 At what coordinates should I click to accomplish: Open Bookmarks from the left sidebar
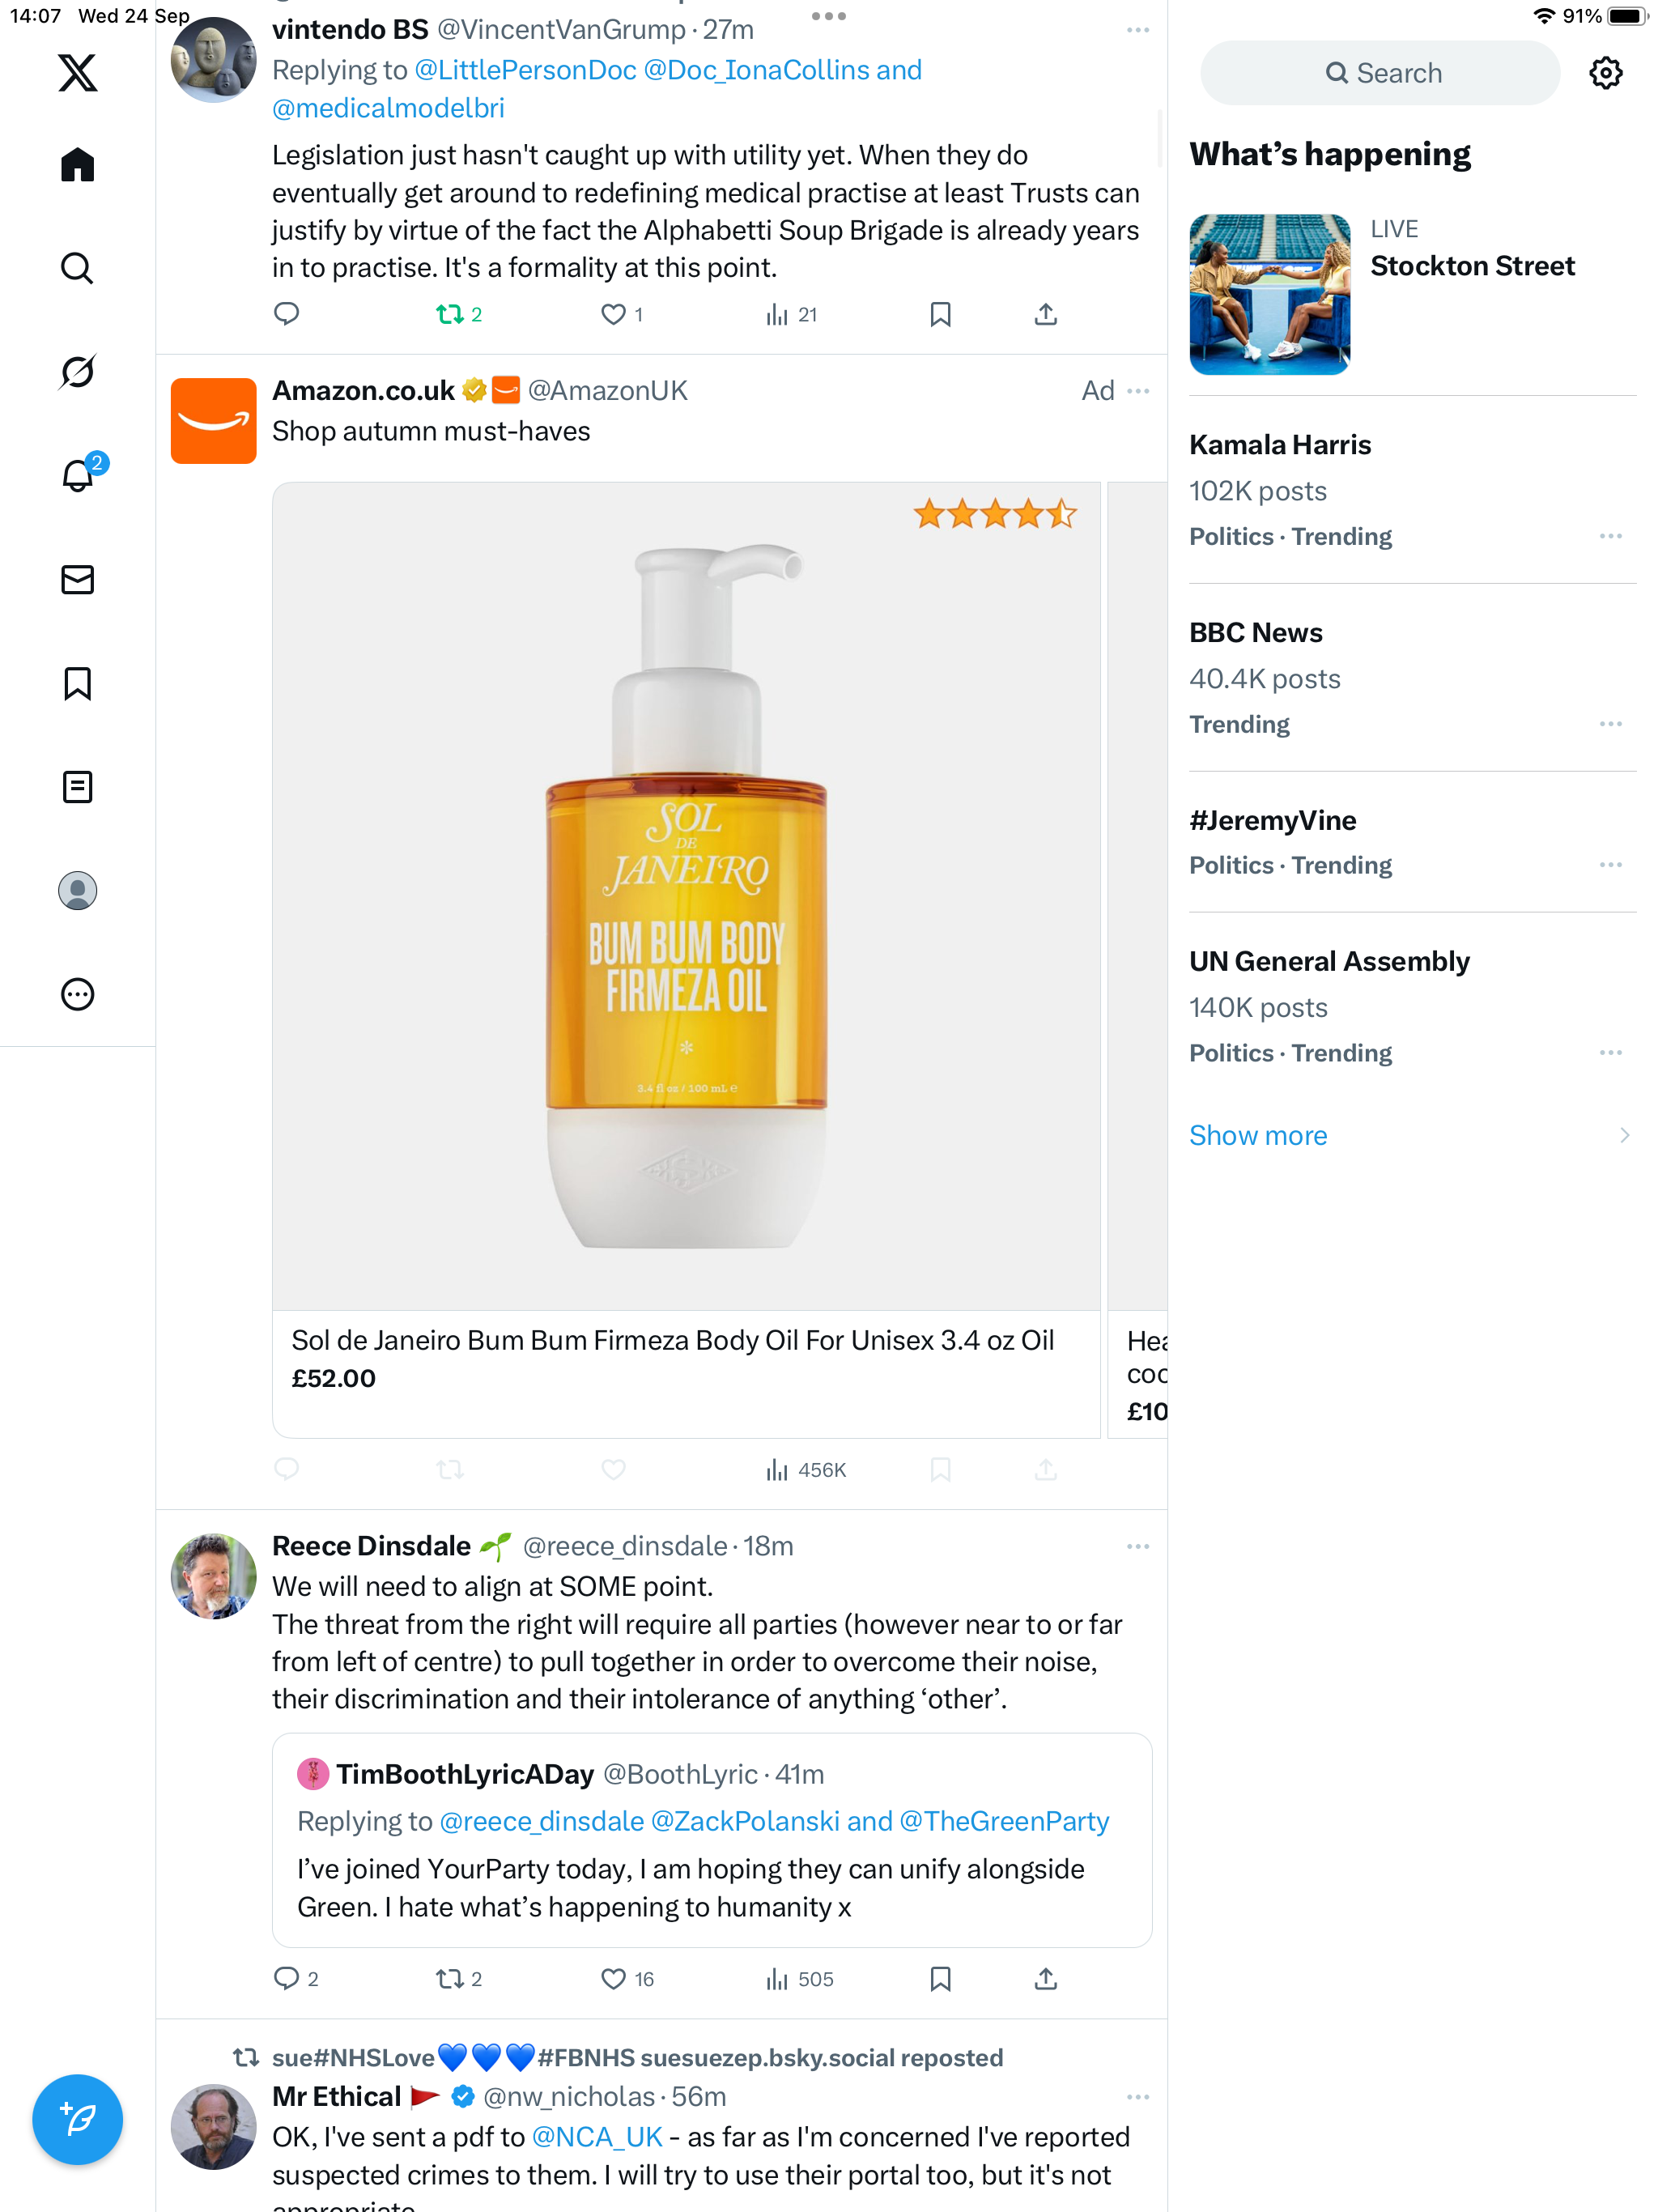pos(77,684)
